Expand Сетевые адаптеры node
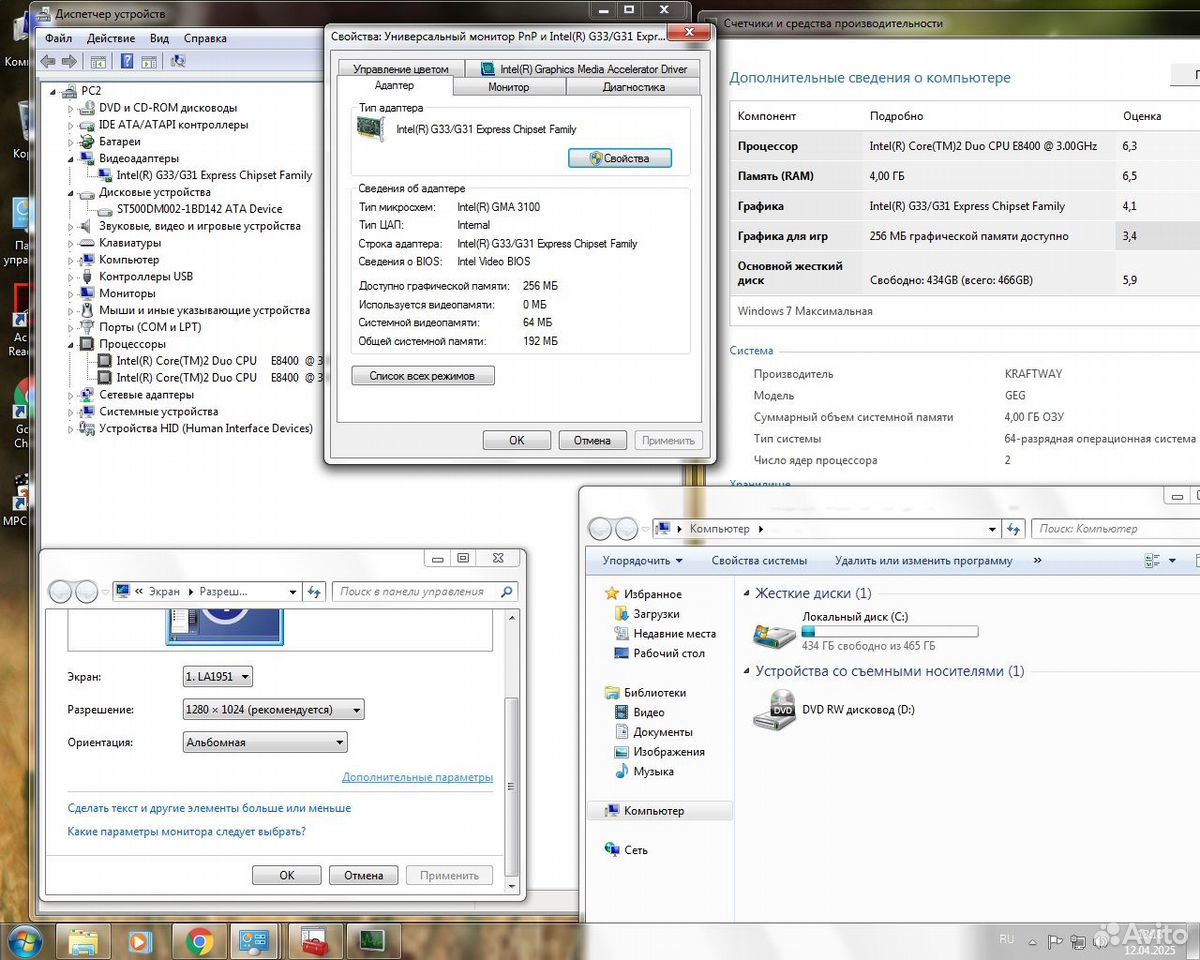 [71, 395]
